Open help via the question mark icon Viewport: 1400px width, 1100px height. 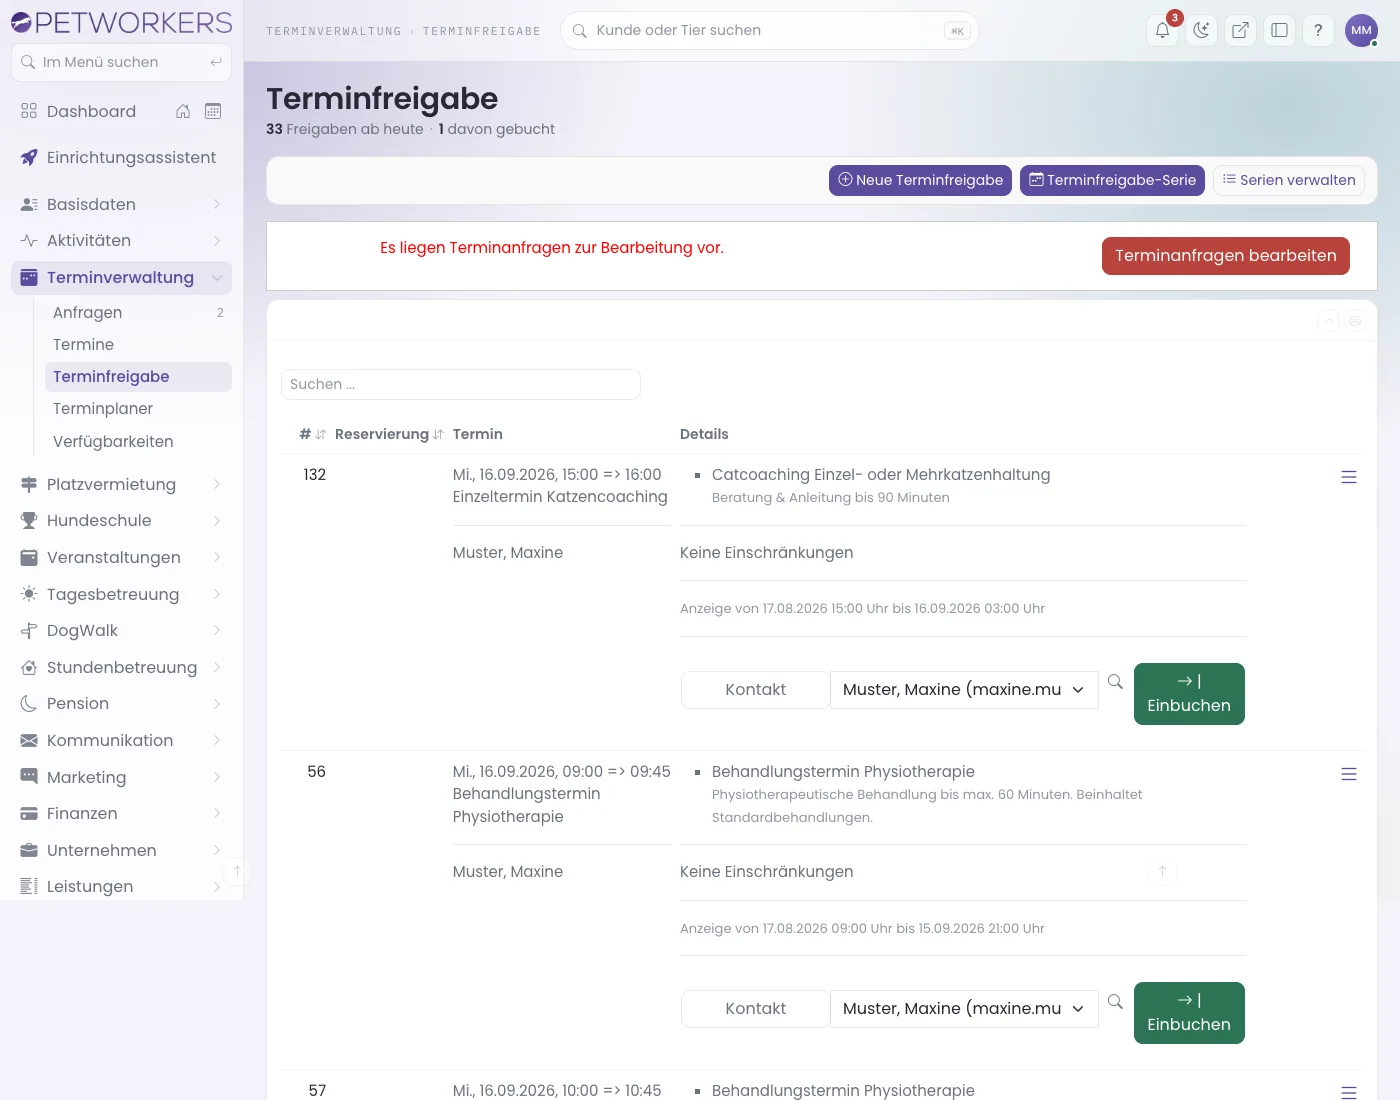click(1319, 30)
